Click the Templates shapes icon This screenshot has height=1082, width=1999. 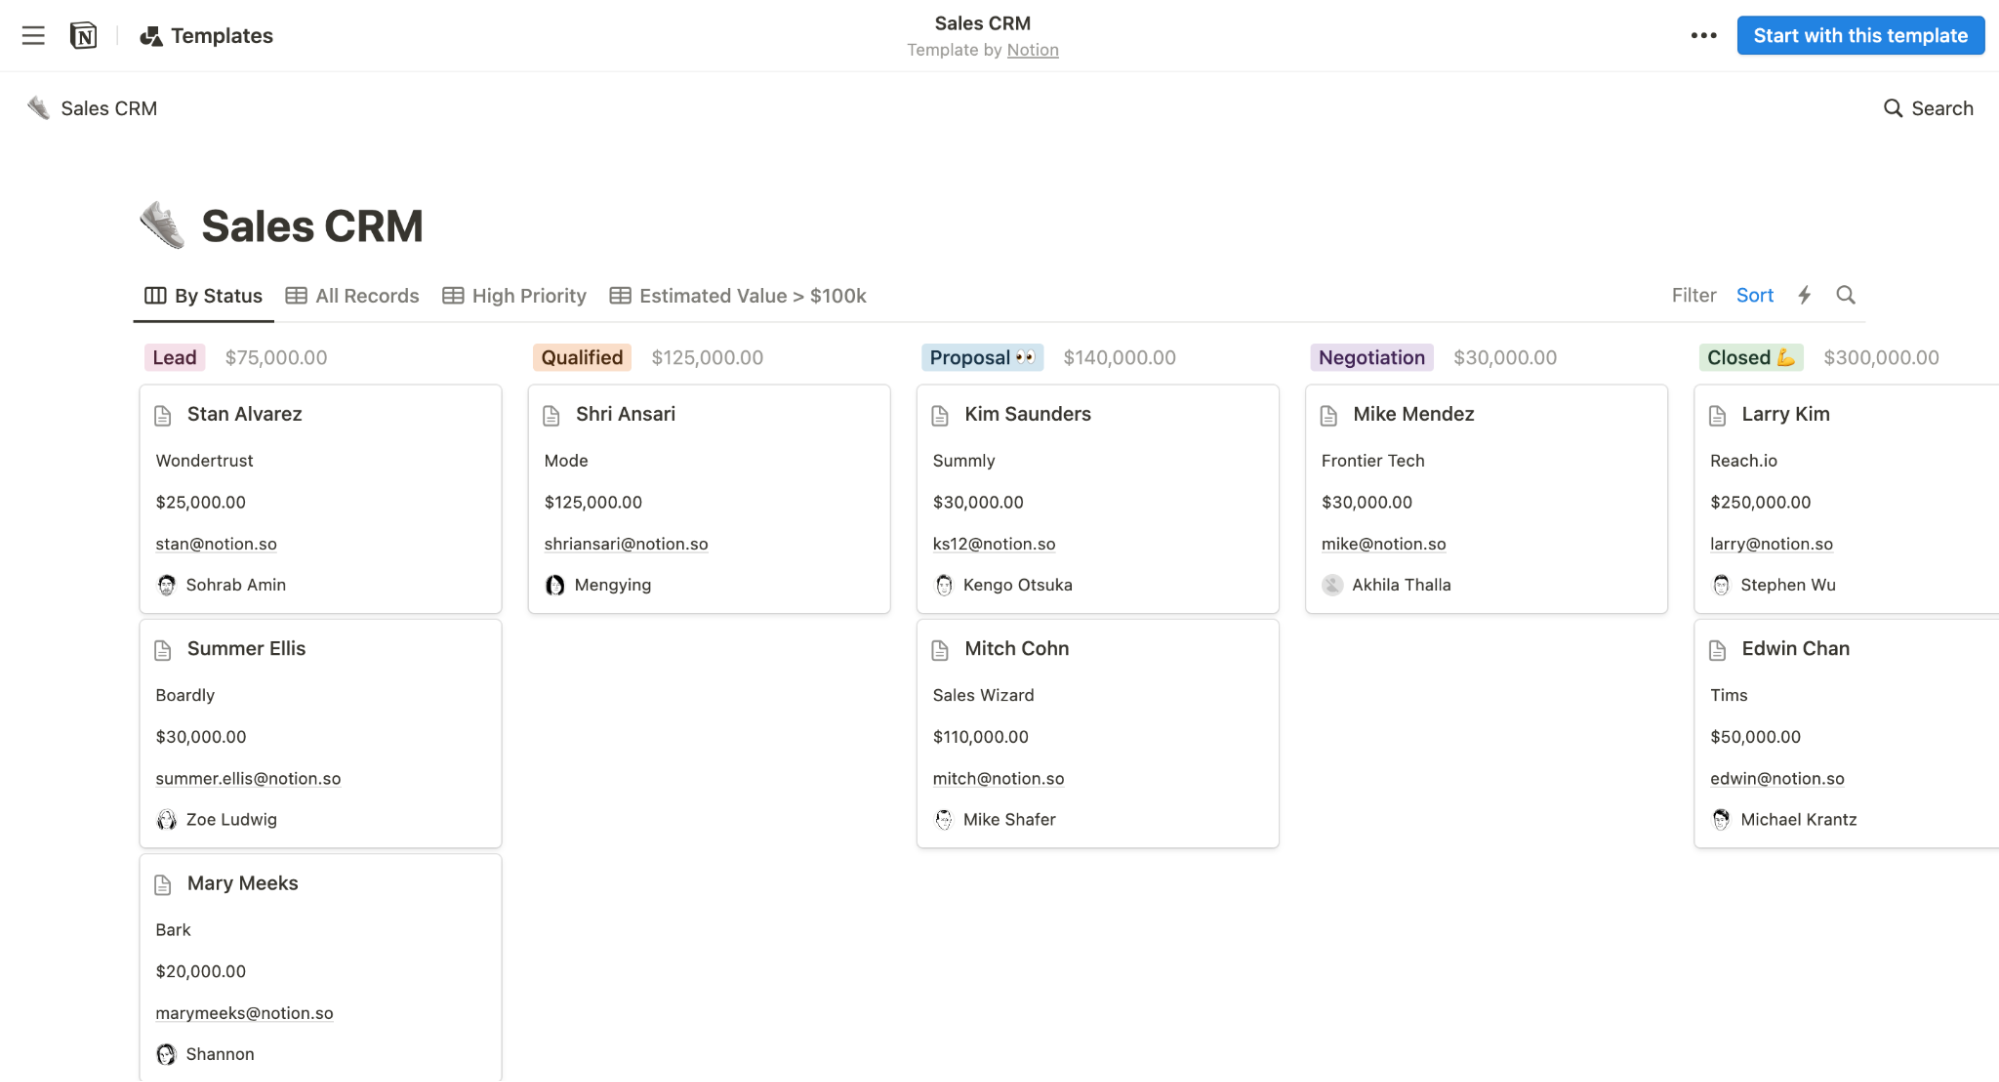[x=151, y=36]
